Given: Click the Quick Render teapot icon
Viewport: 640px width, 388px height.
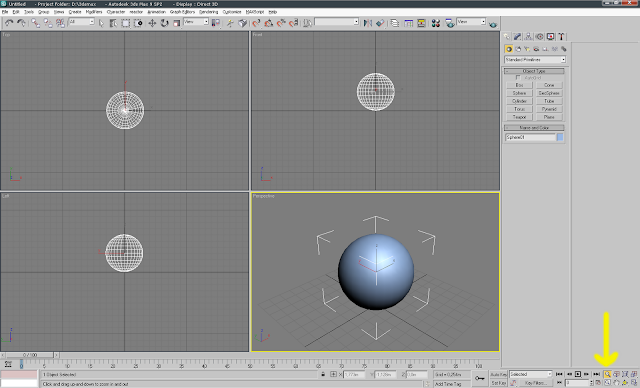Looking at the screenshot, I should [x=493, y=24].
